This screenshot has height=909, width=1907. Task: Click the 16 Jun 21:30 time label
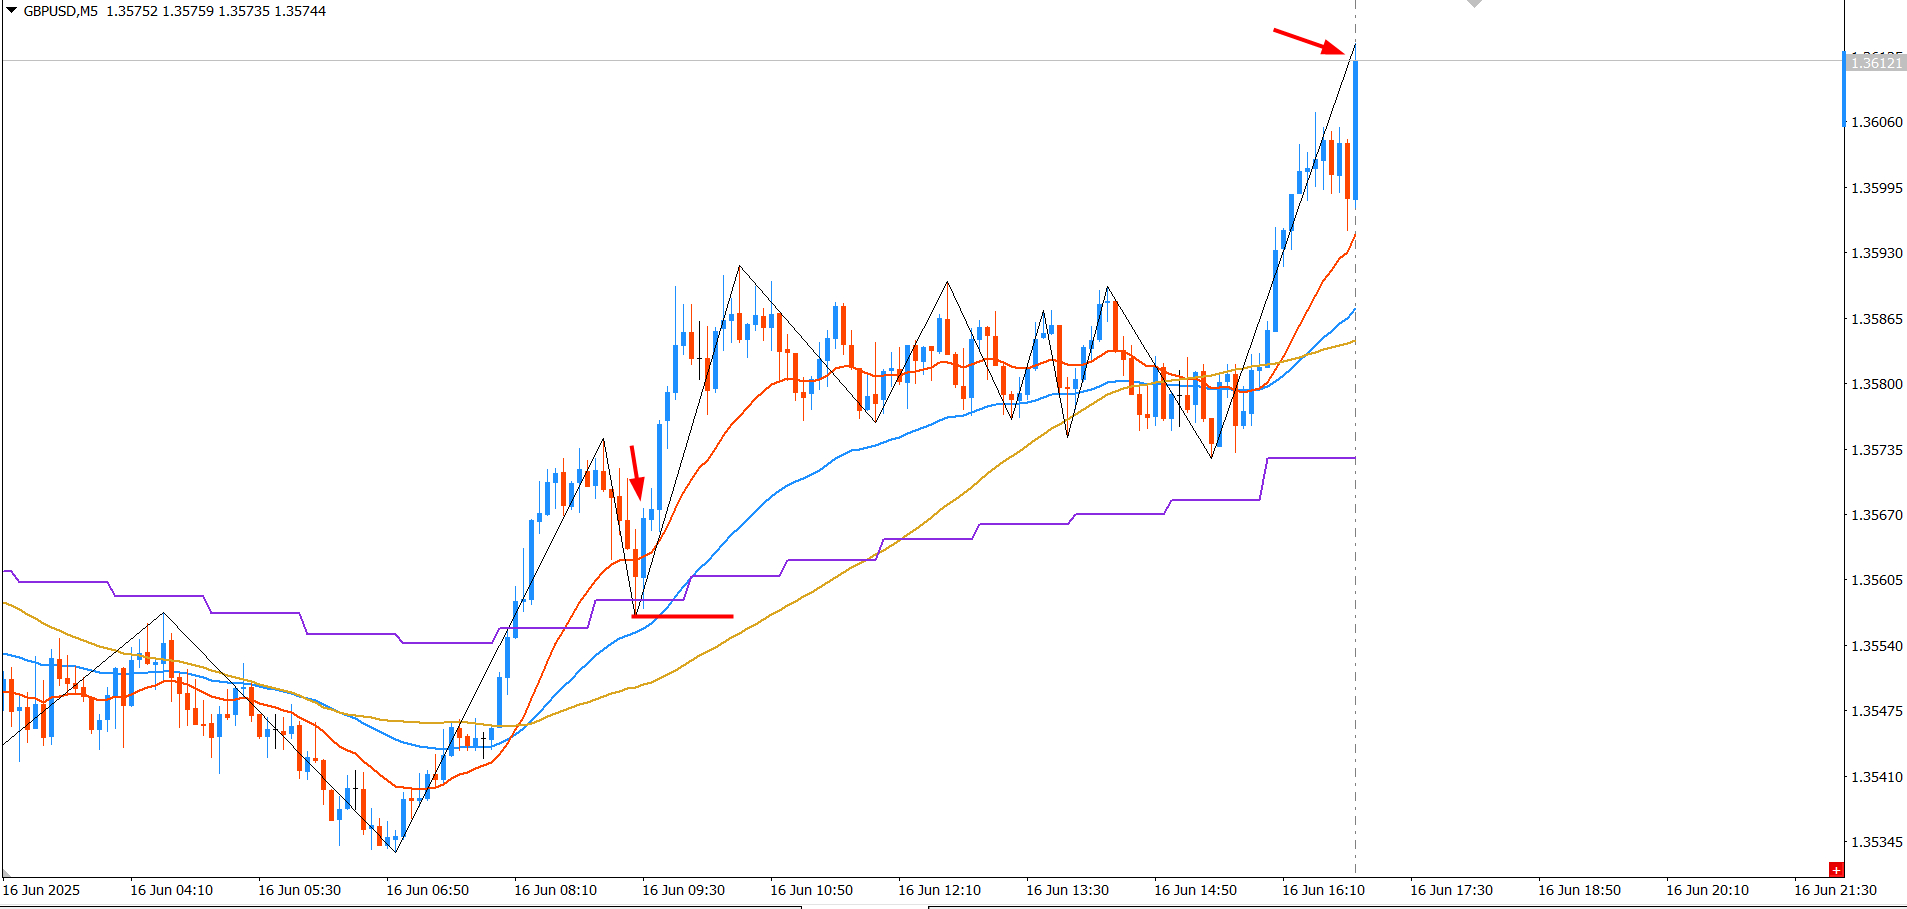1835,890
